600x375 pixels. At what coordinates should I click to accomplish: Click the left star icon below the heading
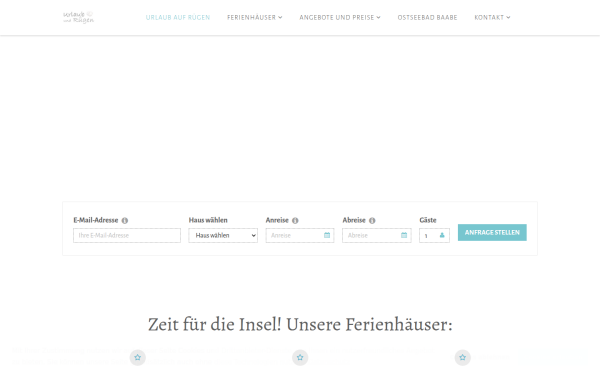tap(138, 357)
